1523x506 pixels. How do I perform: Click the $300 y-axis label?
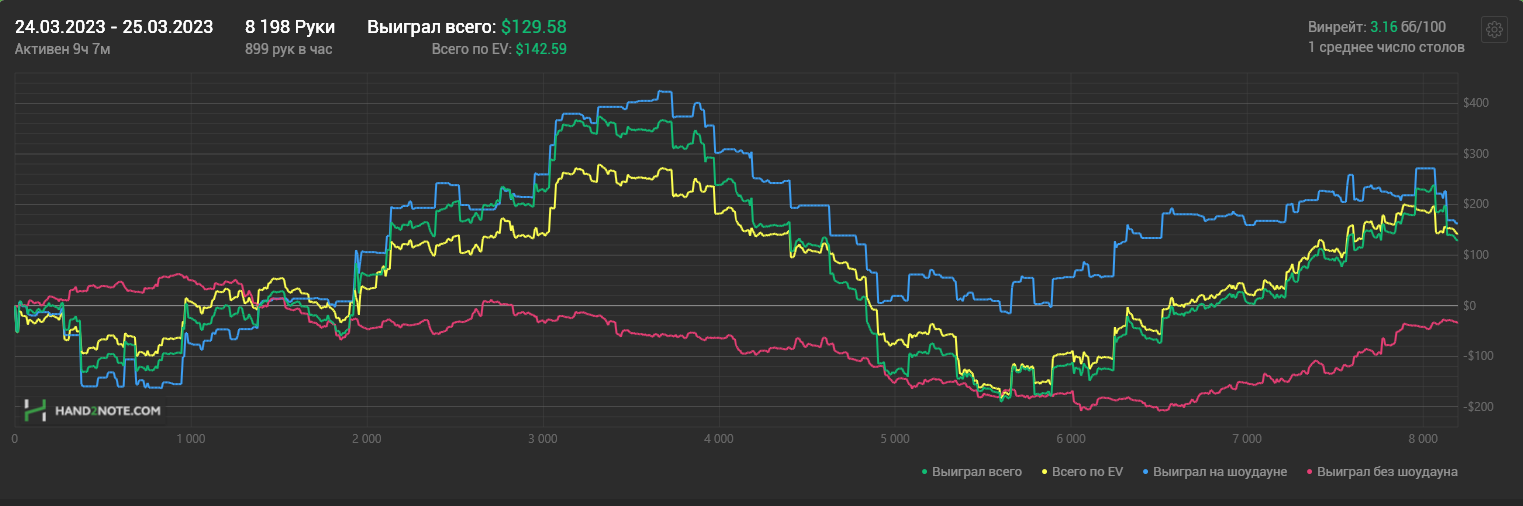pyautogui.click(x=1477, y=154)
